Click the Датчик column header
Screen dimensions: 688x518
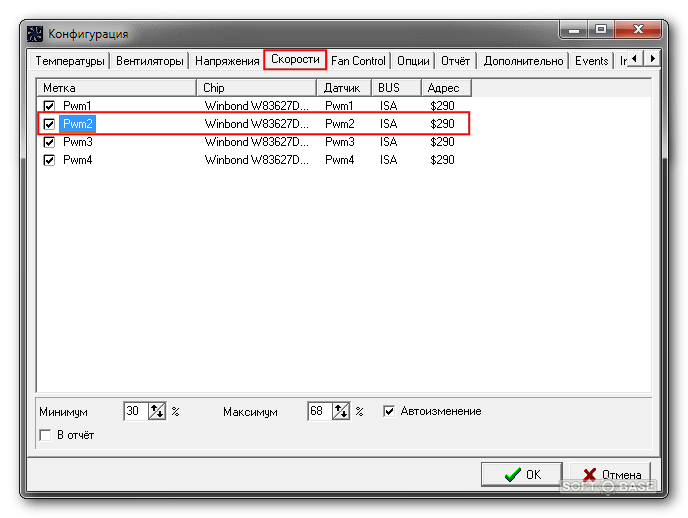pyautogui.click(x=344, y=88)
